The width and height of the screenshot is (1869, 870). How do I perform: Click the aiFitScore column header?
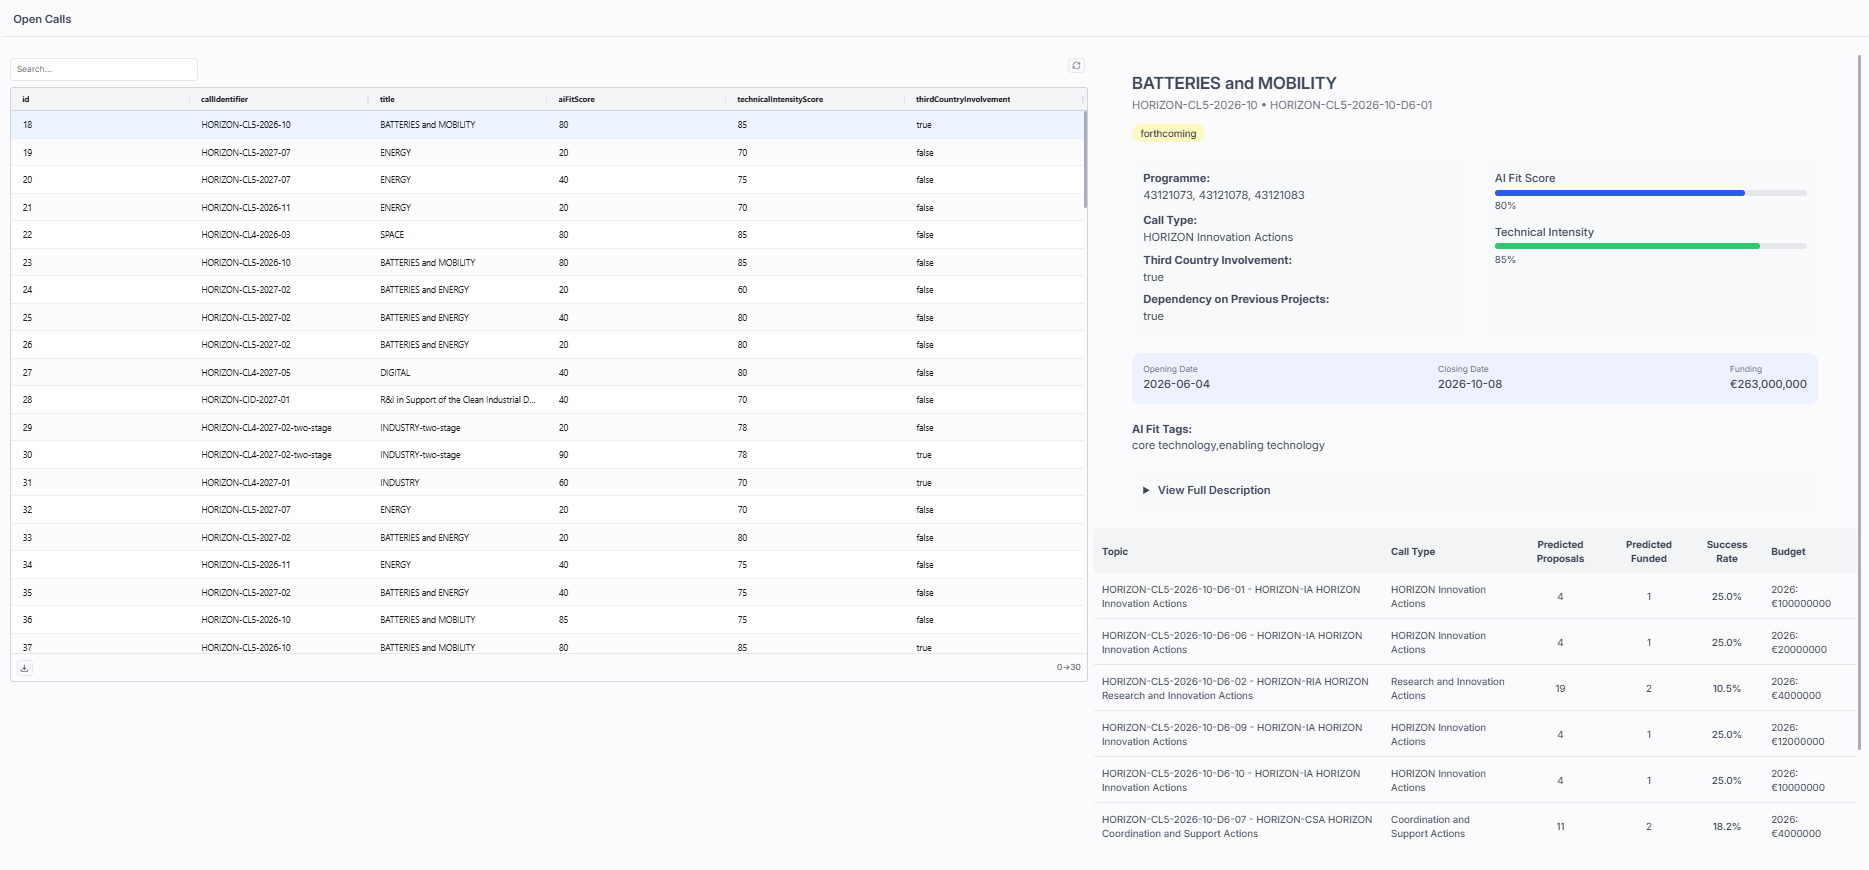coord(576,99)
